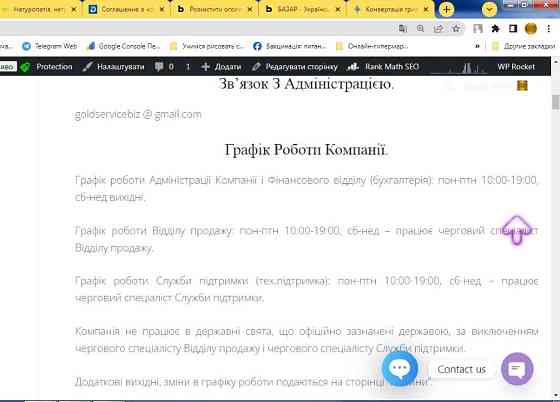Click the scroll-to-top purple arrow button
Viewport: 560px width, 402px height.
516,230
